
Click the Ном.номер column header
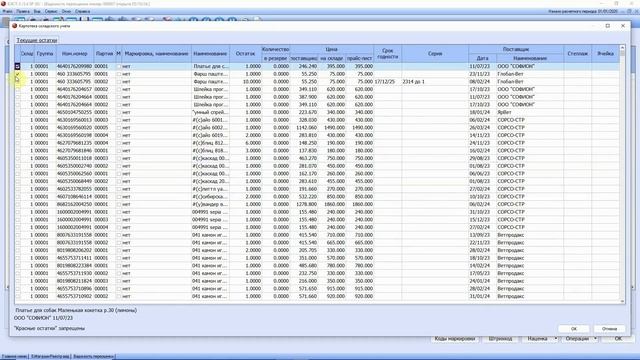[x=75, y=53]
